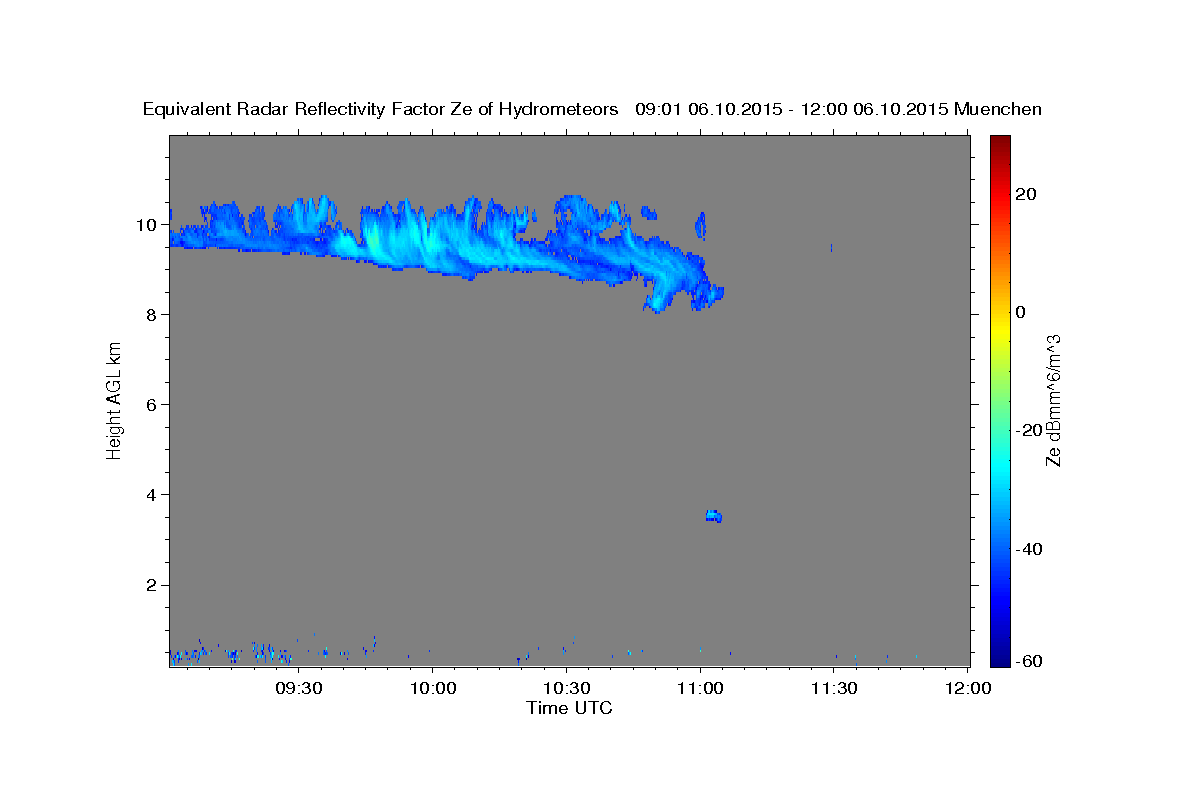The height and width of the screenshot is (800, 1200).
Task: Click the '09:30' time tick label
Action: (298, 688)
